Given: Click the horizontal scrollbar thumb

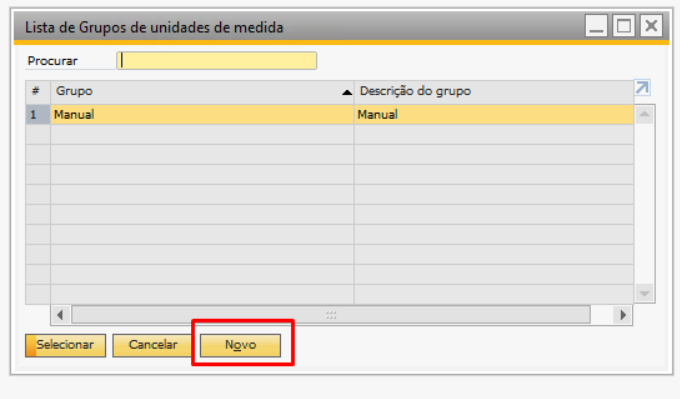Looking at the screenshot, I should click(331, 315).
